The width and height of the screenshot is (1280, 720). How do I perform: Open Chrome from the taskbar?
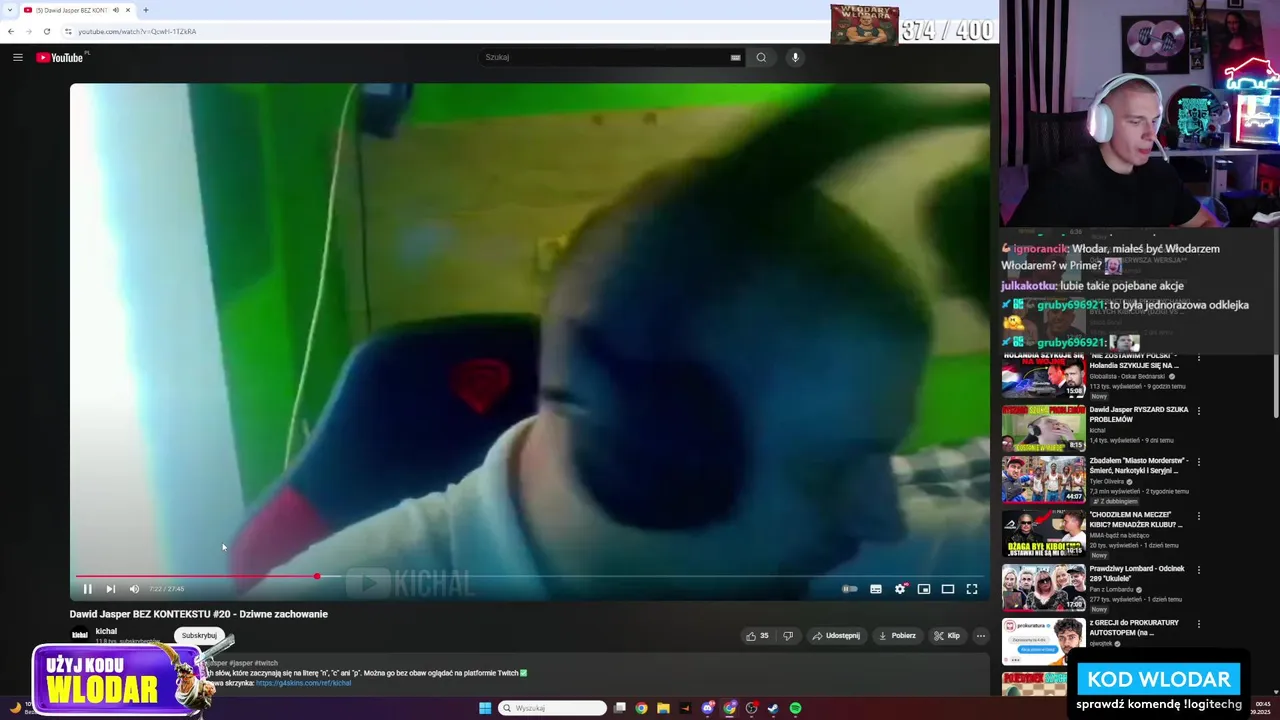coord(641,708)
